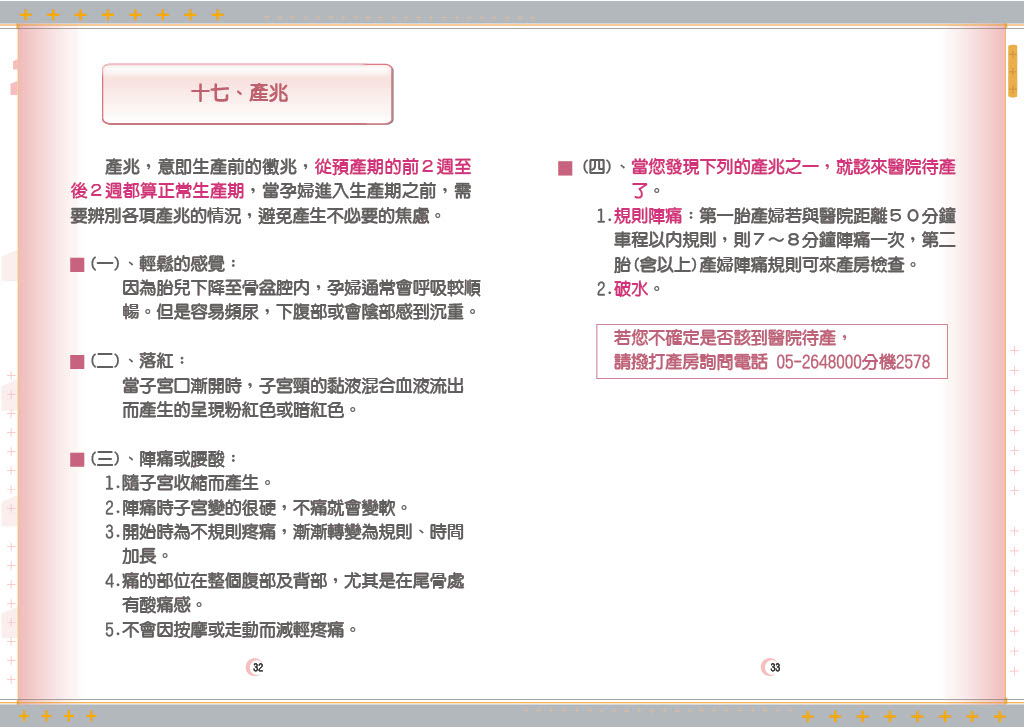The image size is (1024, 727).
Task: Click the orange plus signs row at top left
Action: coord(120,15)
